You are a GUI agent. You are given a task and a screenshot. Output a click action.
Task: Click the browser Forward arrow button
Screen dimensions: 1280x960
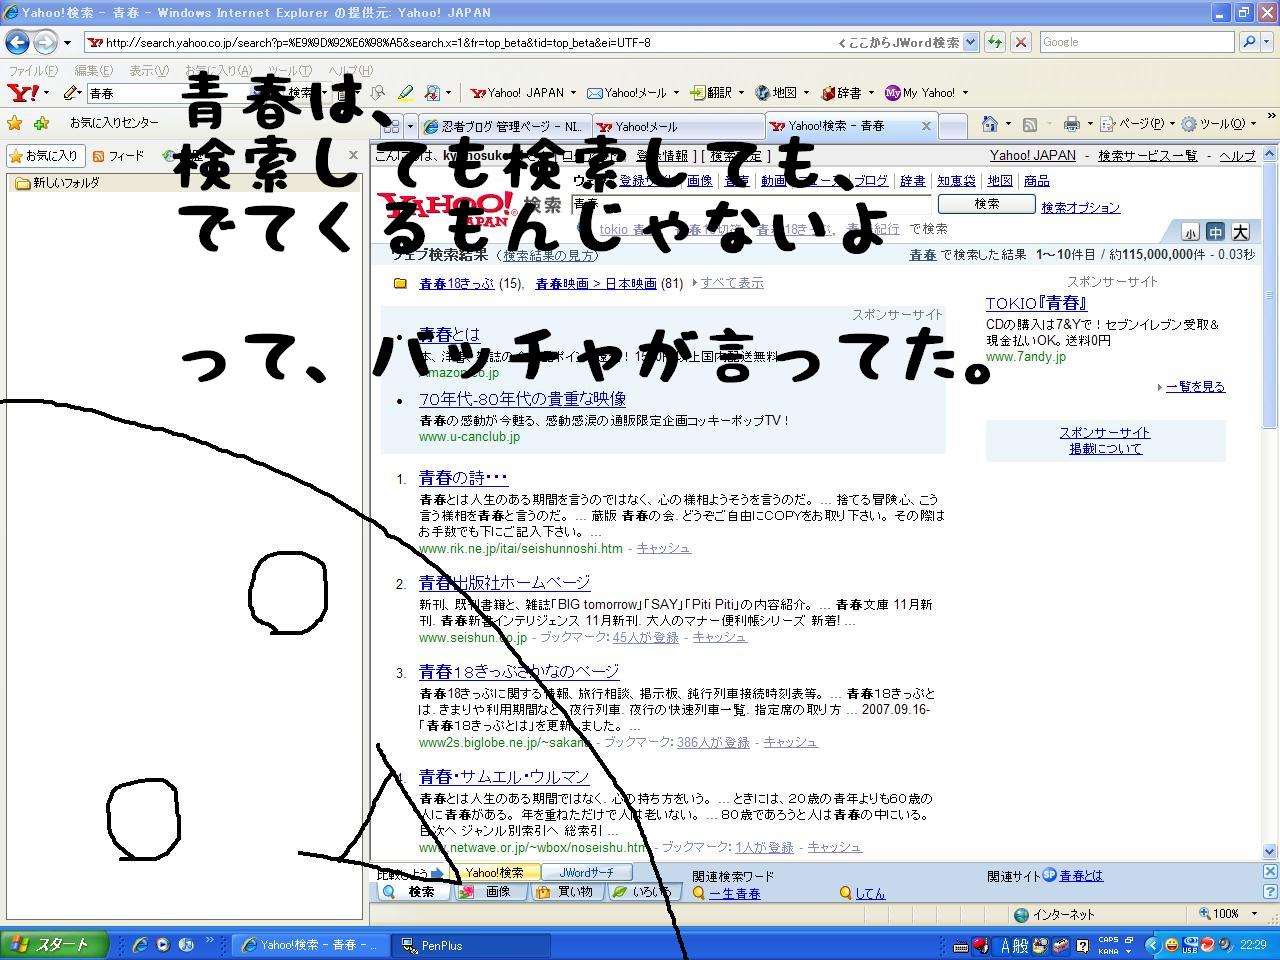point(45,43)
